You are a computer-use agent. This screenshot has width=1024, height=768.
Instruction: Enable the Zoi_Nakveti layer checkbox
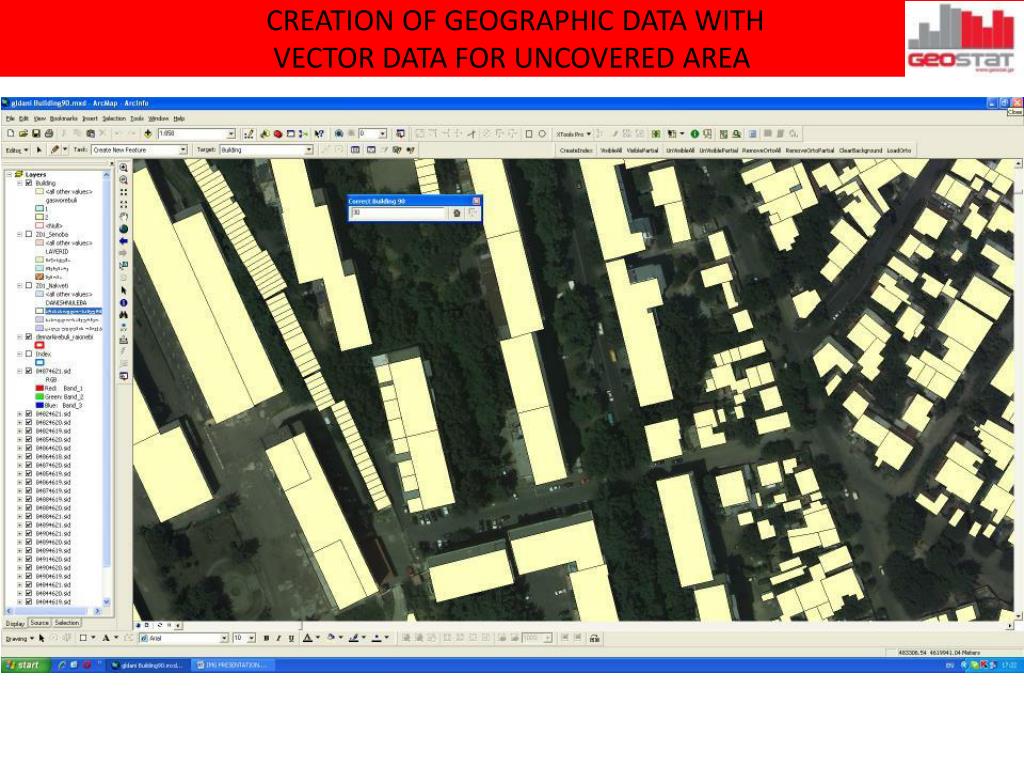point(29,285)
